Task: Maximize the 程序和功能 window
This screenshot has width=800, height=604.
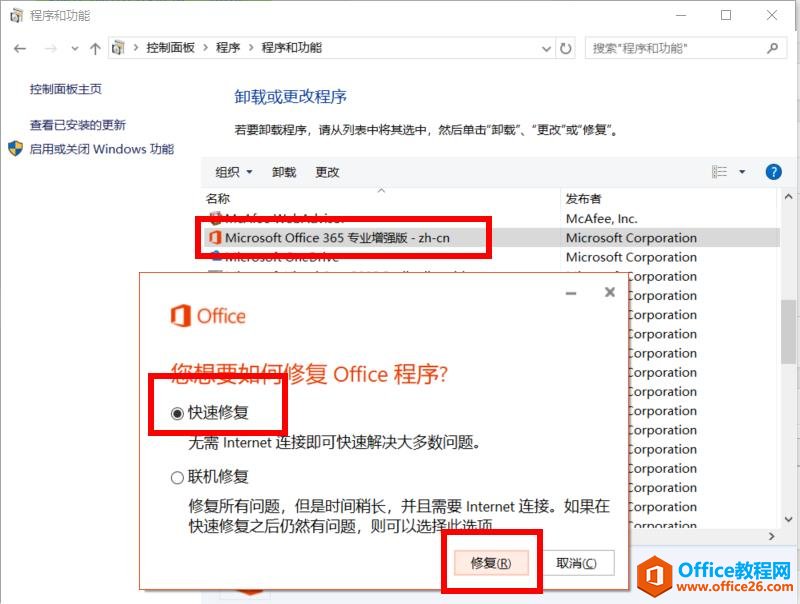Action: pos(726,15)
